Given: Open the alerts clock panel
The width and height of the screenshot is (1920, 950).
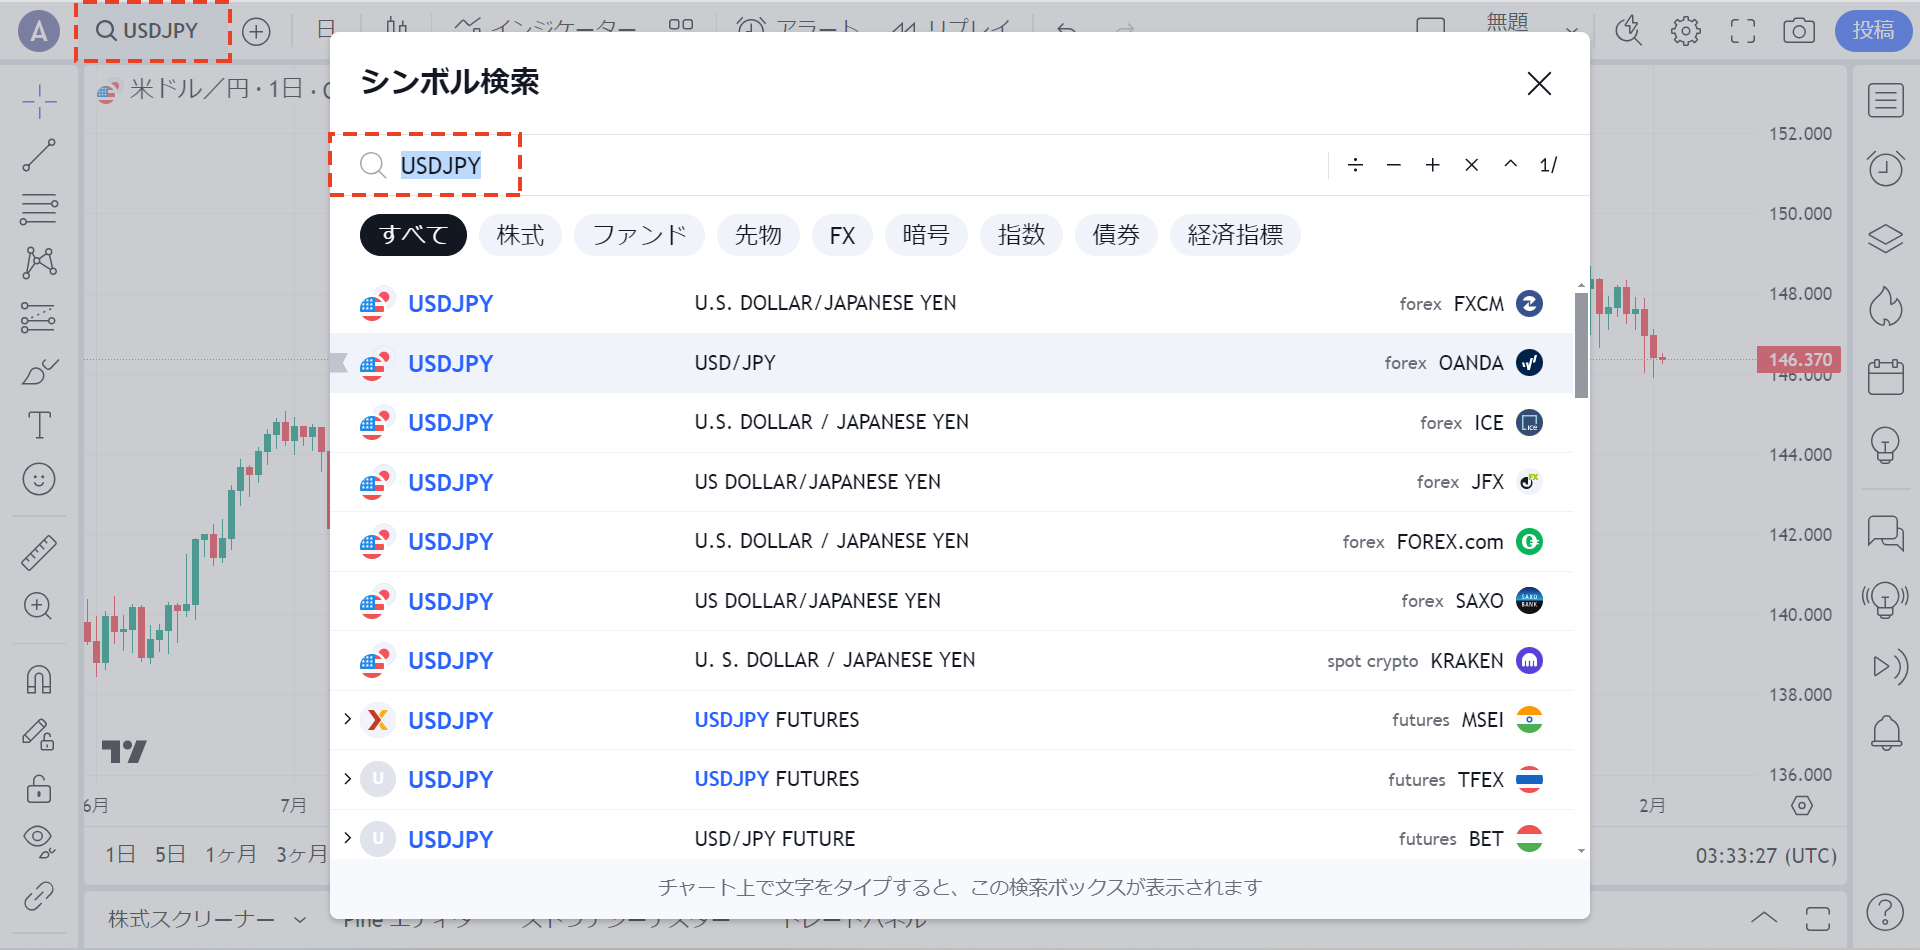Looking at the screenshot, I should pos(1885,168).
